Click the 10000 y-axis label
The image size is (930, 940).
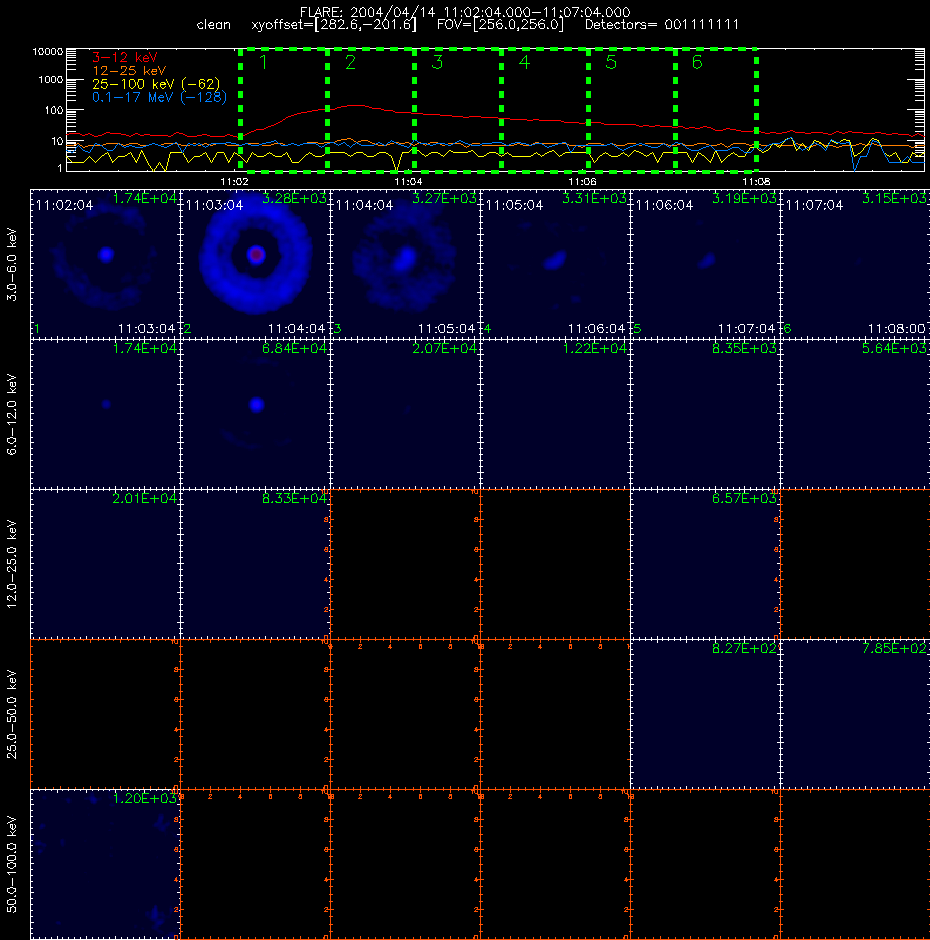coord(47,52)
